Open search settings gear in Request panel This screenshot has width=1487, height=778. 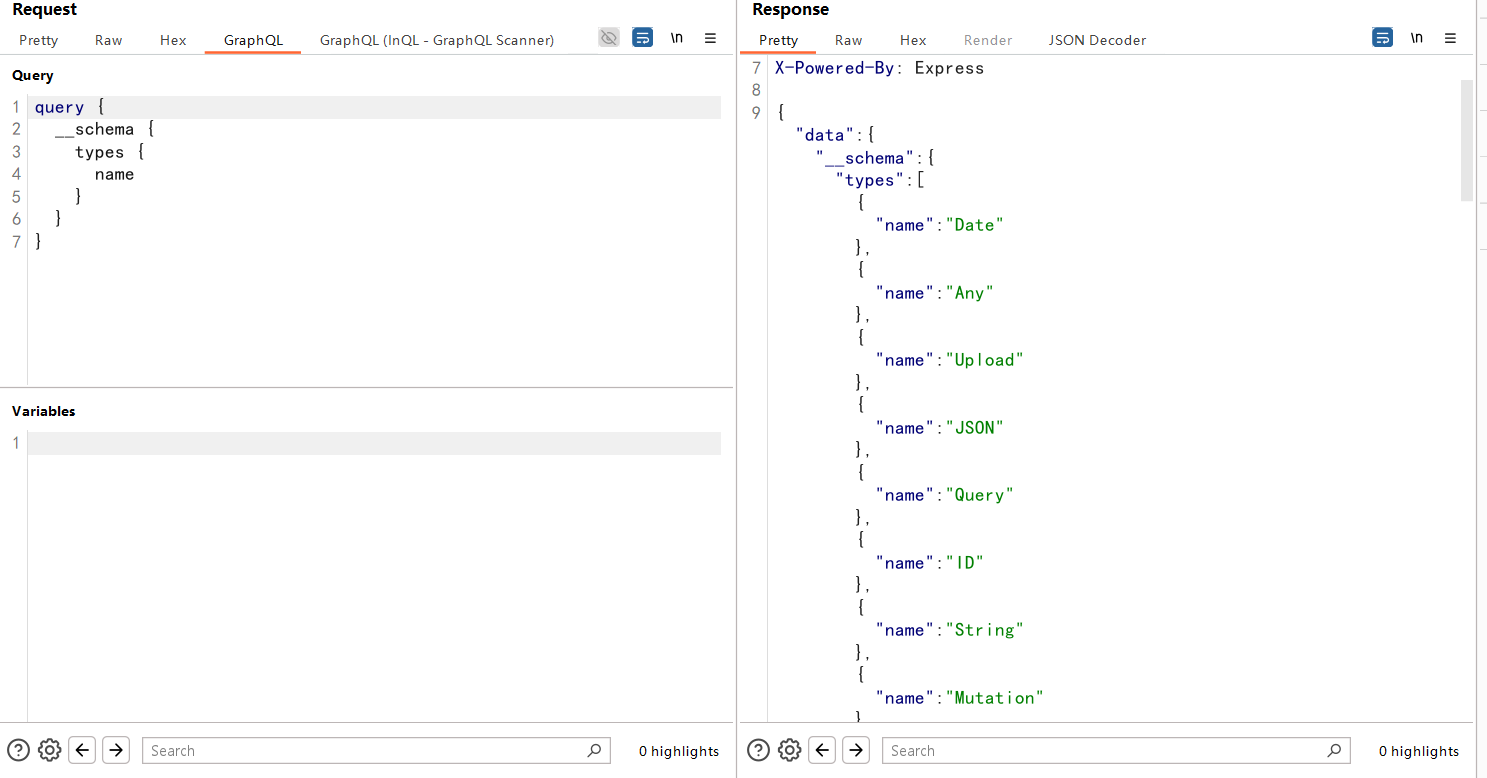(50, 750)
